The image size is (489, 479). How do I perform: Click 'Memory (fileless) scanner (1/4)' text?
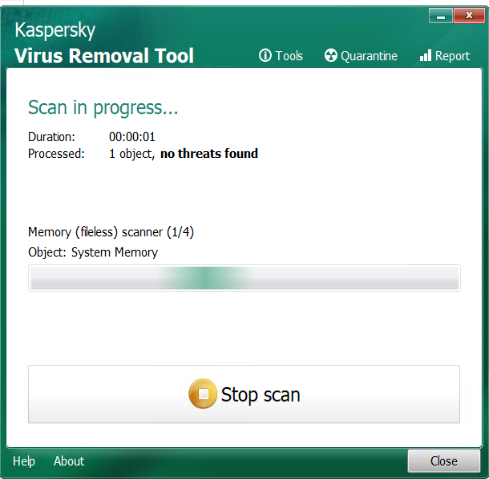pos(111,232)
